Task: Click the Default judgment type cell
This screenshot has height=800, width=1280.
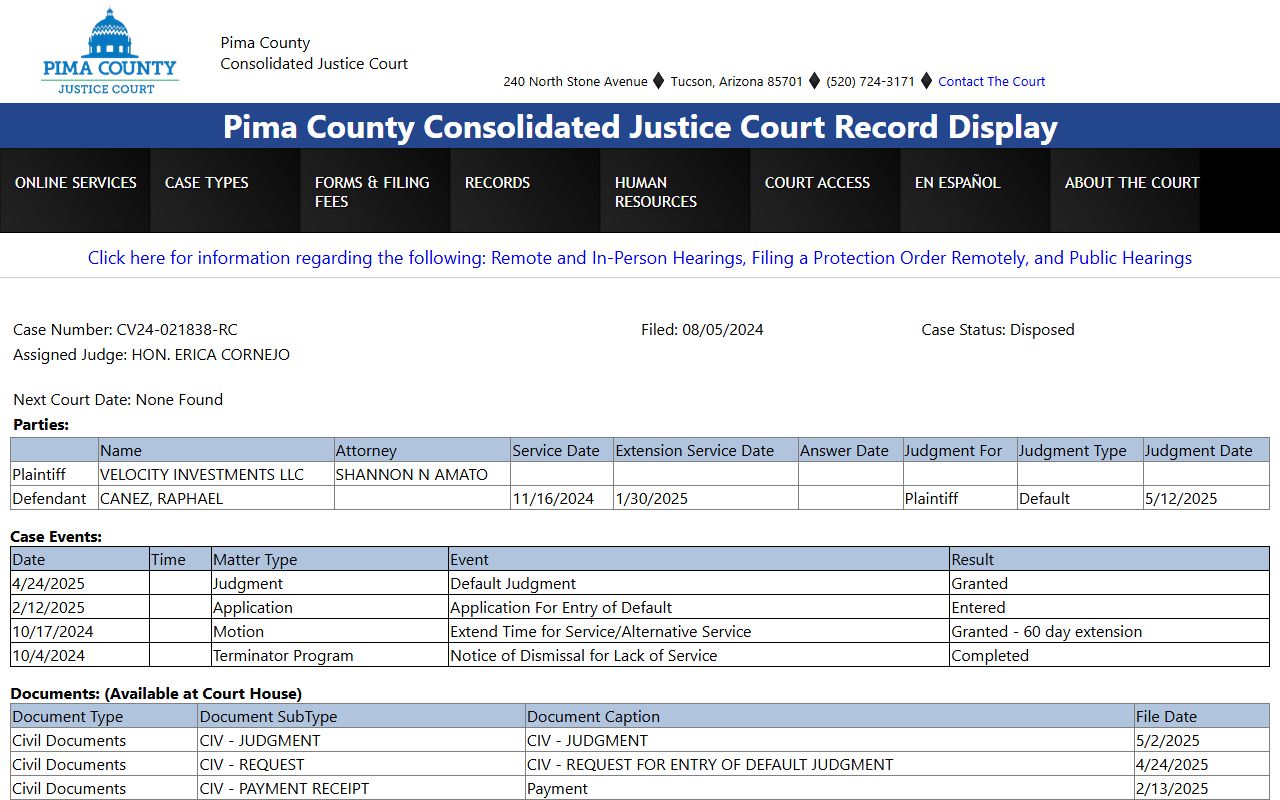Action: (1080, 498)
